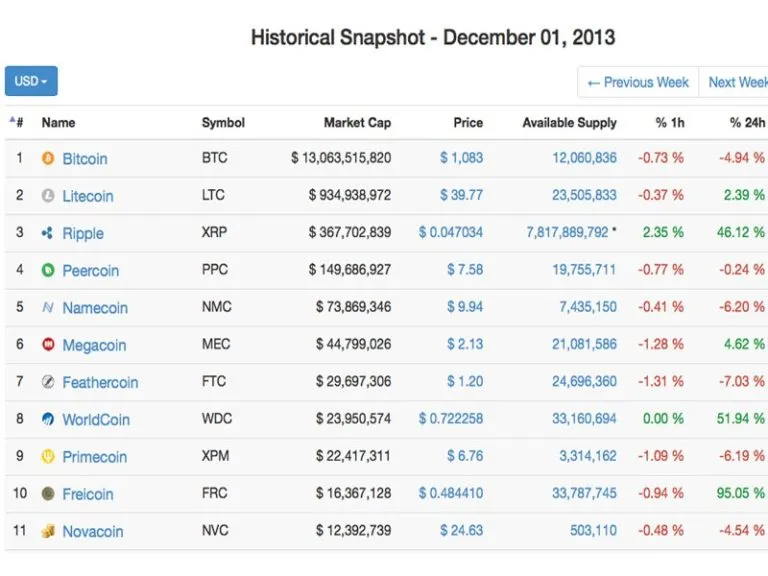Click Novacoin price $ 24.63
The width and height of the screenshot is (768, 576).
(x=461, y=530)
